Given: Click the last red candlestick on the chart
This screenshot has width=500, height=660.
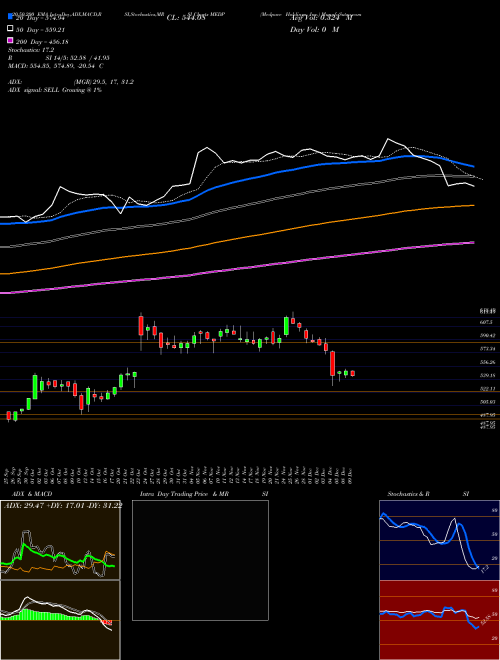Looking at the screenshot, I should pyautogui.click(x=353, y=373).
